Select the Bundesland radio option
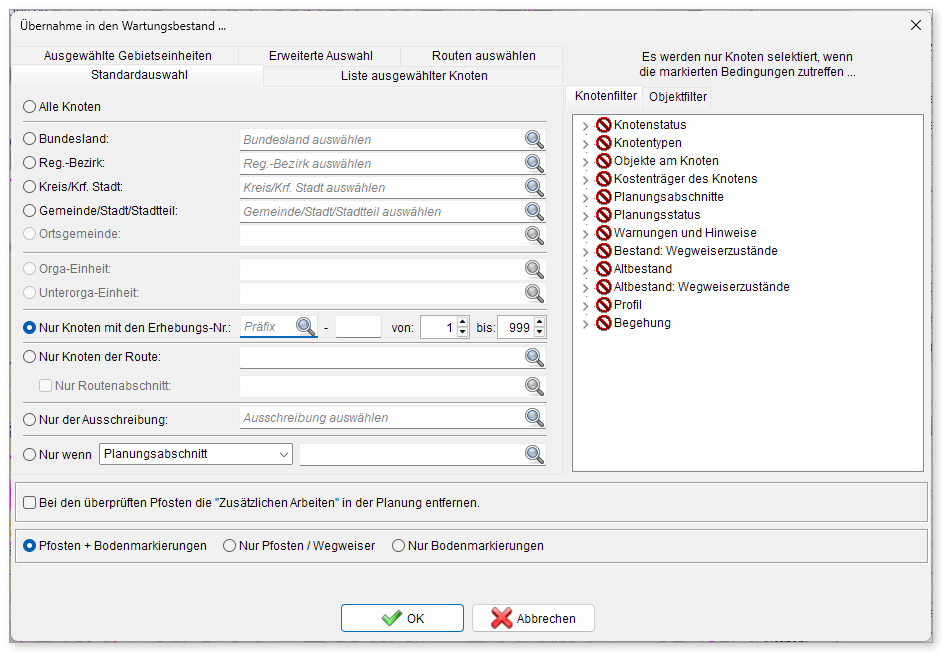The width and height of the screenshot is (942, 652). [x=29, y=139]
